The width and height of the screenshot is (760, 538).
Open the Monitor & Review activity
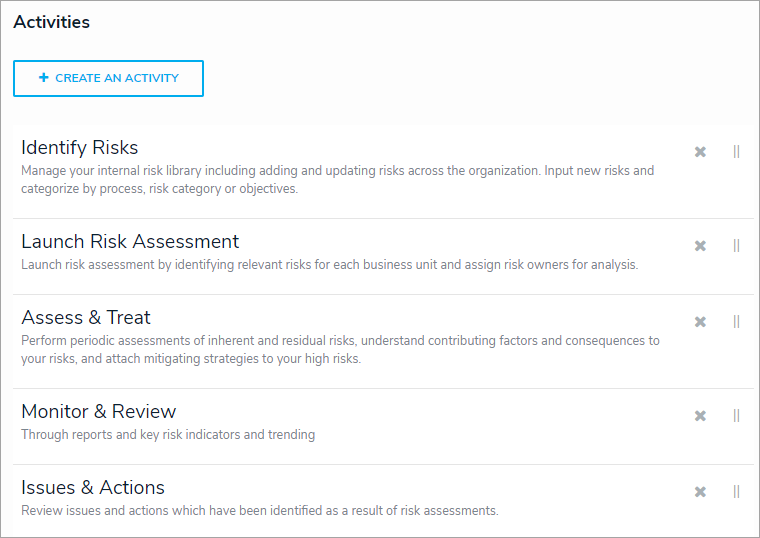(99, 412)
